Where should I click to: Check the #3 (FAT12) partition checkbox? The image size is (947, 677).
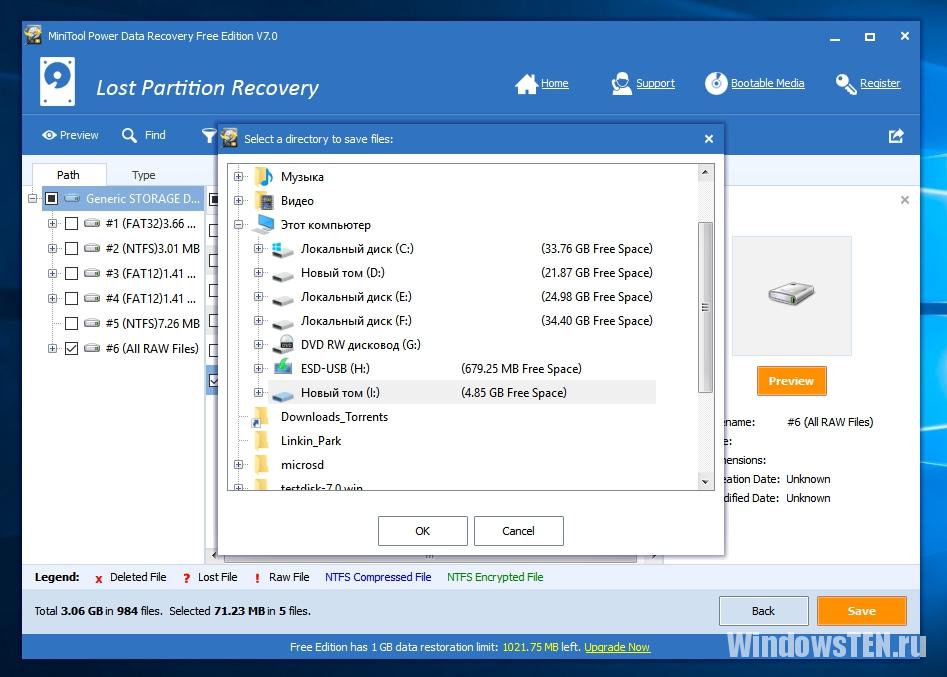click(x=71, y=274)
